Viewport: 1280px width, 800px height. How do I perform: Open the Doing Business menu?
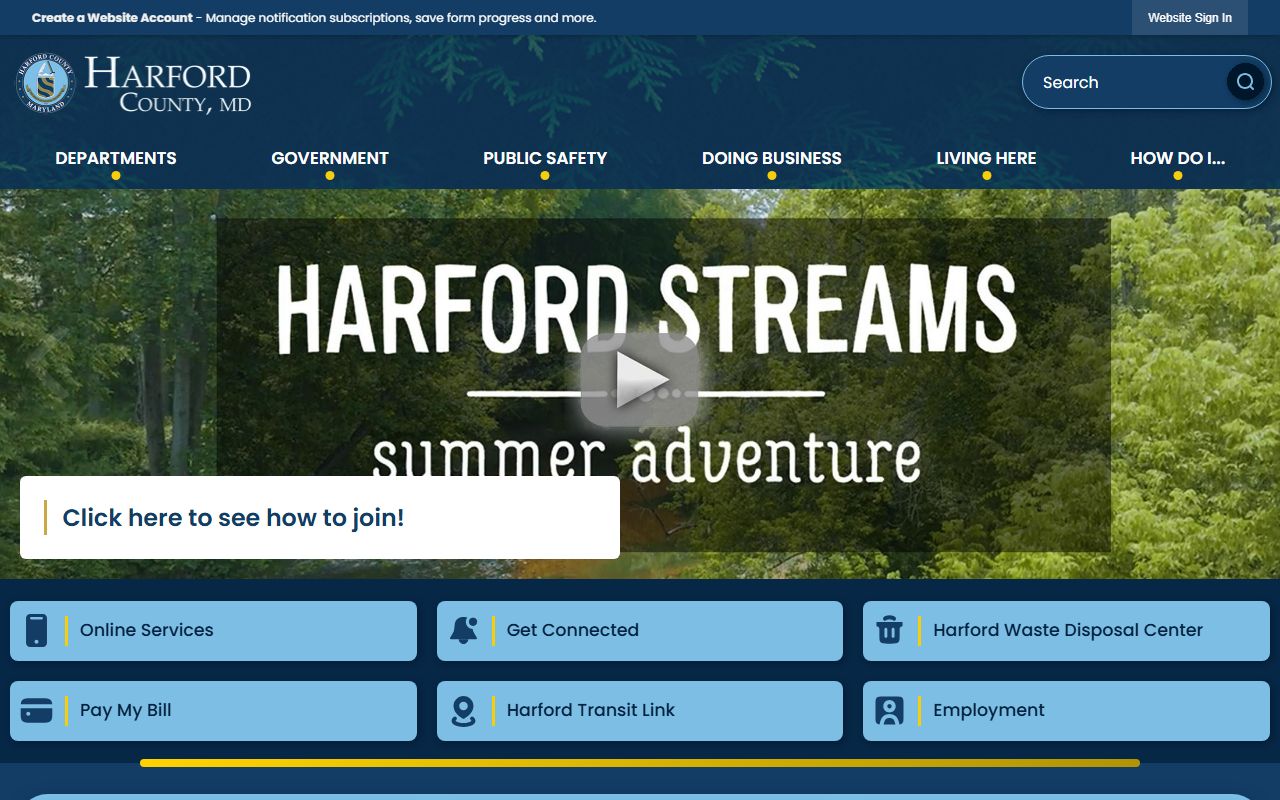(x=772, y=158)
